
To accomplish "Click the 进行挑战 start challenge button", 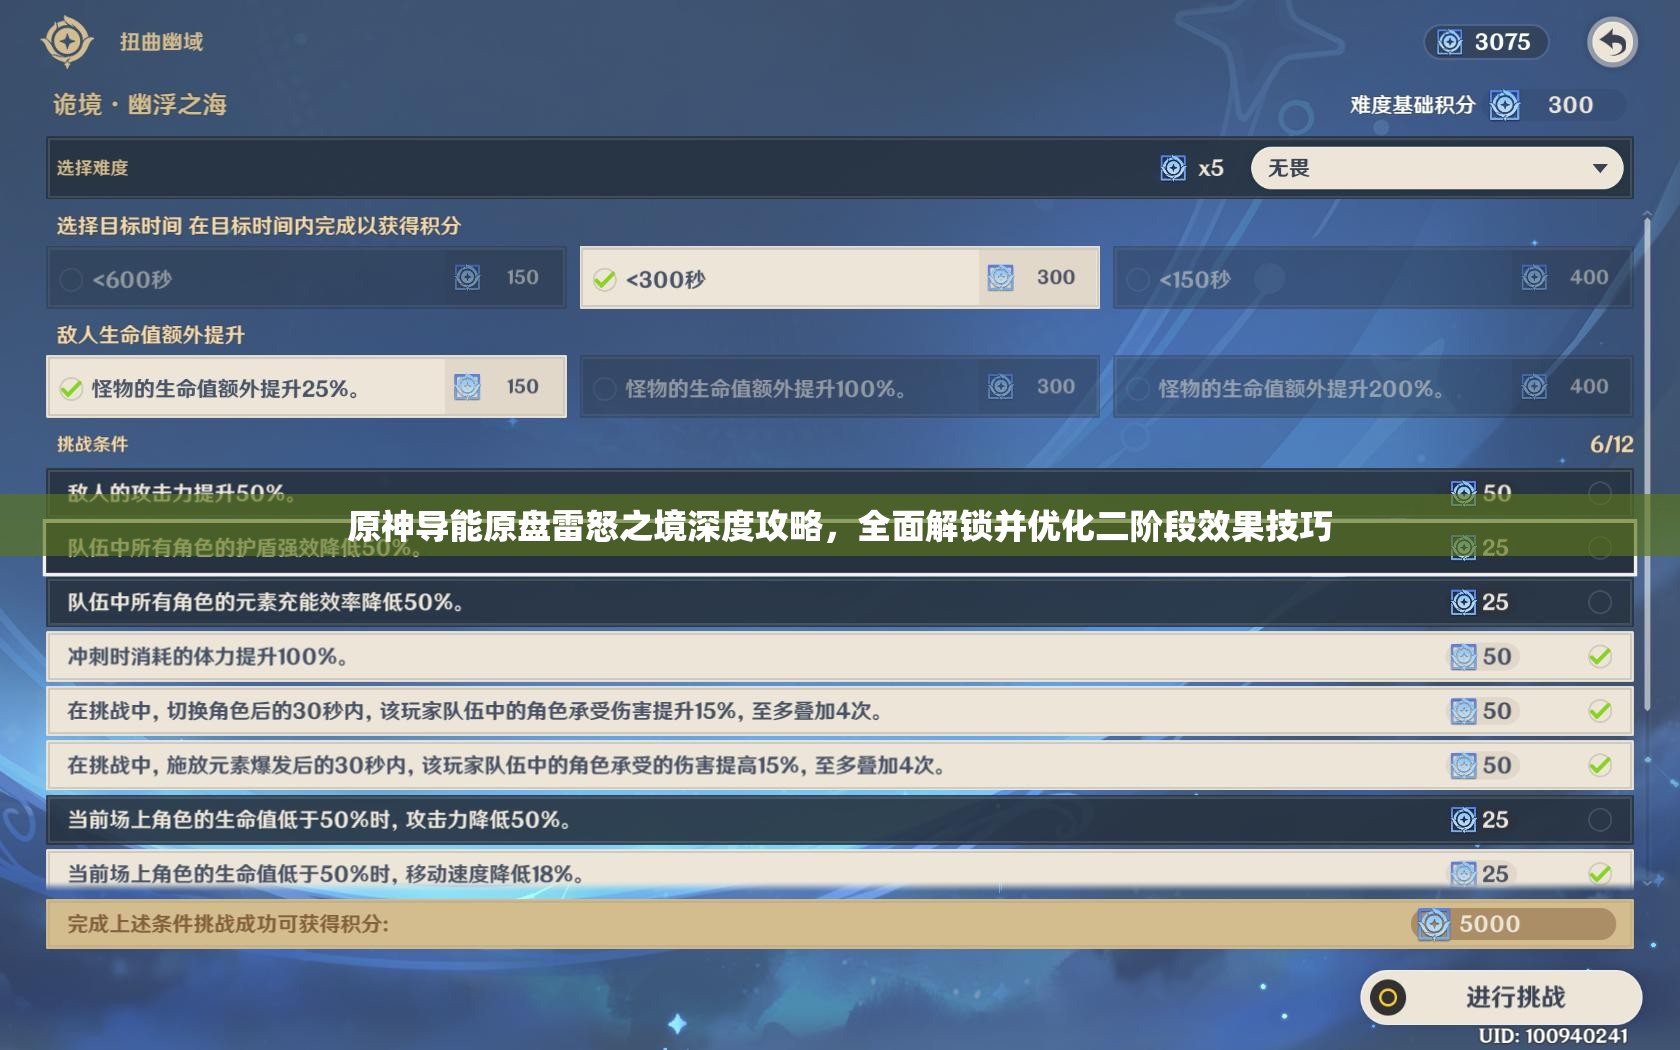I will tap(1501, 997).
